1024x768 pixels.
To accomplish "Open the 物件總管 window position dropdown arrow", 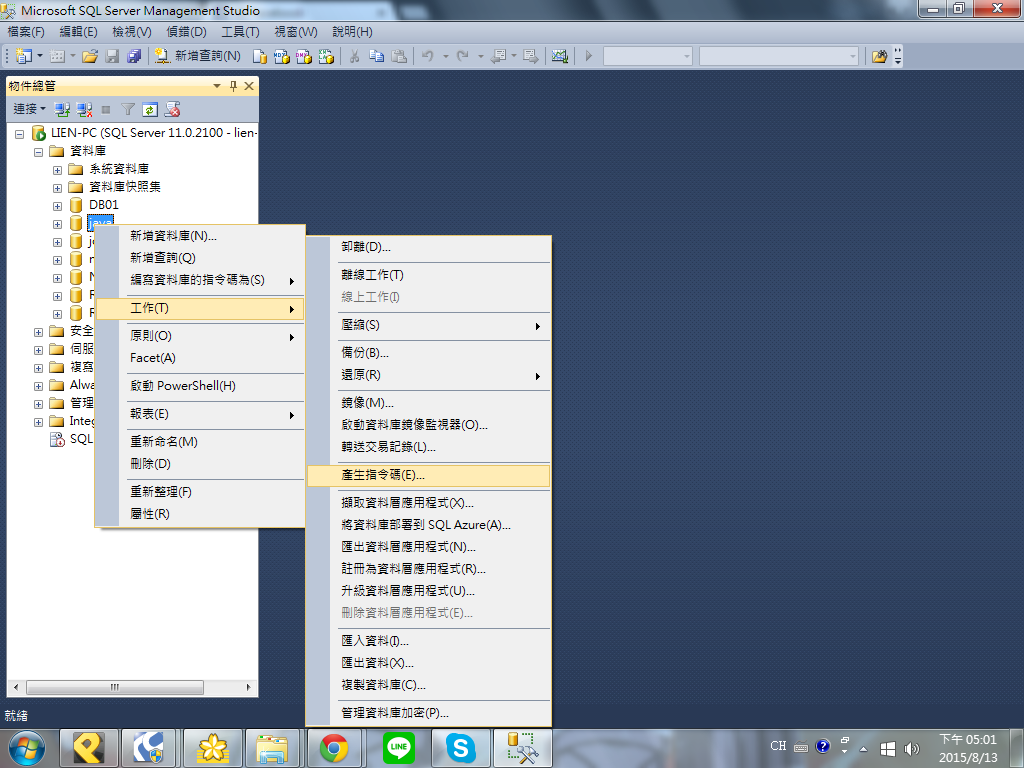I will click(217, 86).
